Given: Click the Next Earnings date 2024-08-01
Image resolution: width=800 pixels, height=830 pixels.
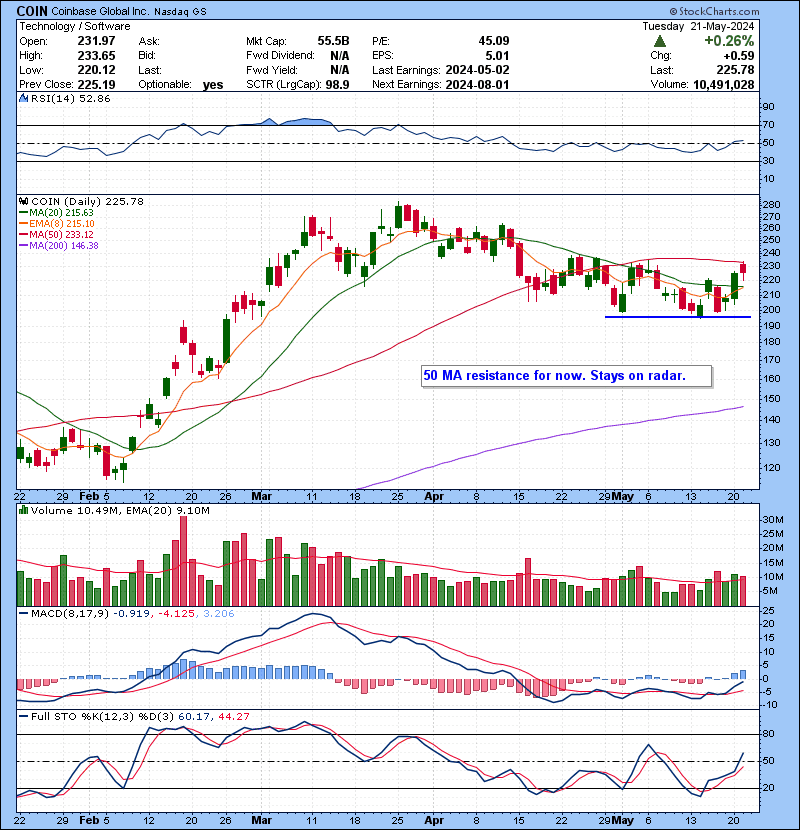Looking at the screenshot, I should [477, 84].
